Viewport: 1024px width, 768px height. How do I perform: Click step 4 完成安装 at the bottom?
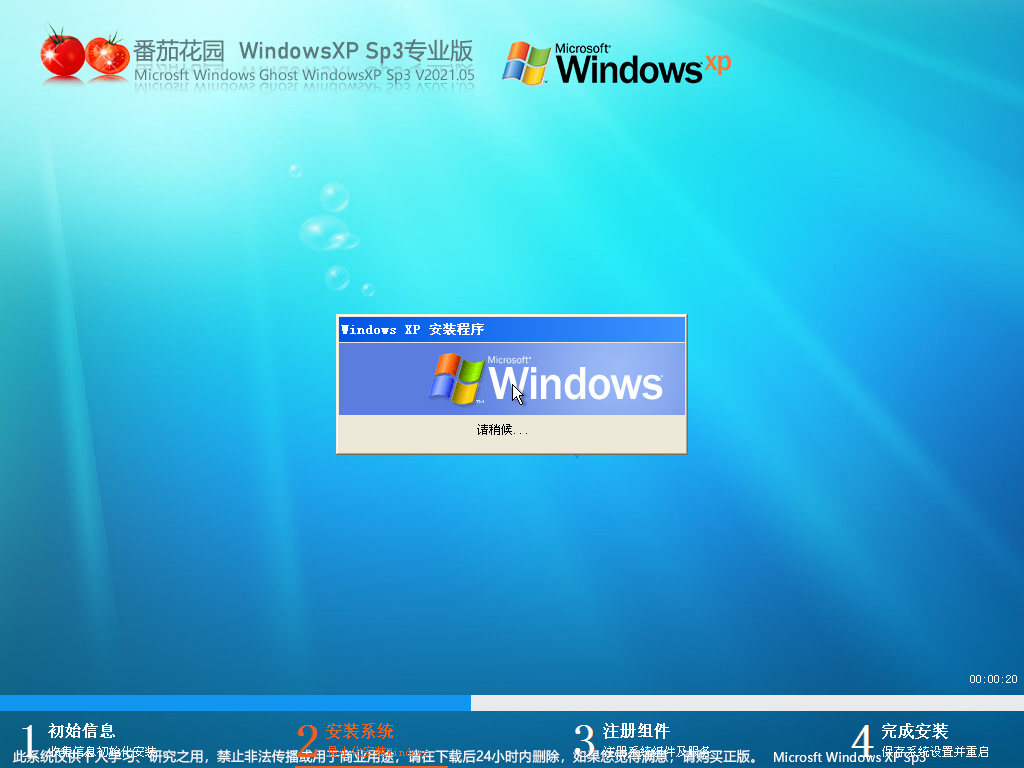pos(917,731)
